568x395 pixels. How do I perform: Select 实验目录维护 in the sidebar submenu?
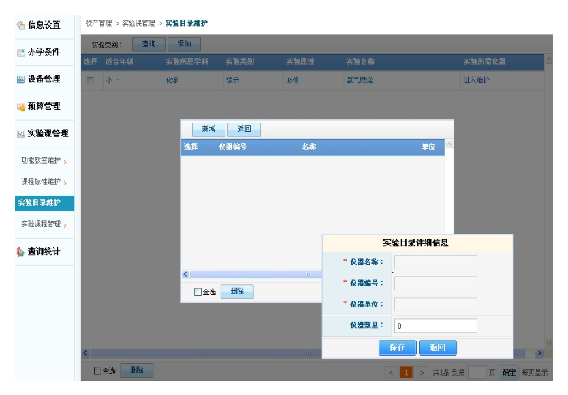point(45,203)
